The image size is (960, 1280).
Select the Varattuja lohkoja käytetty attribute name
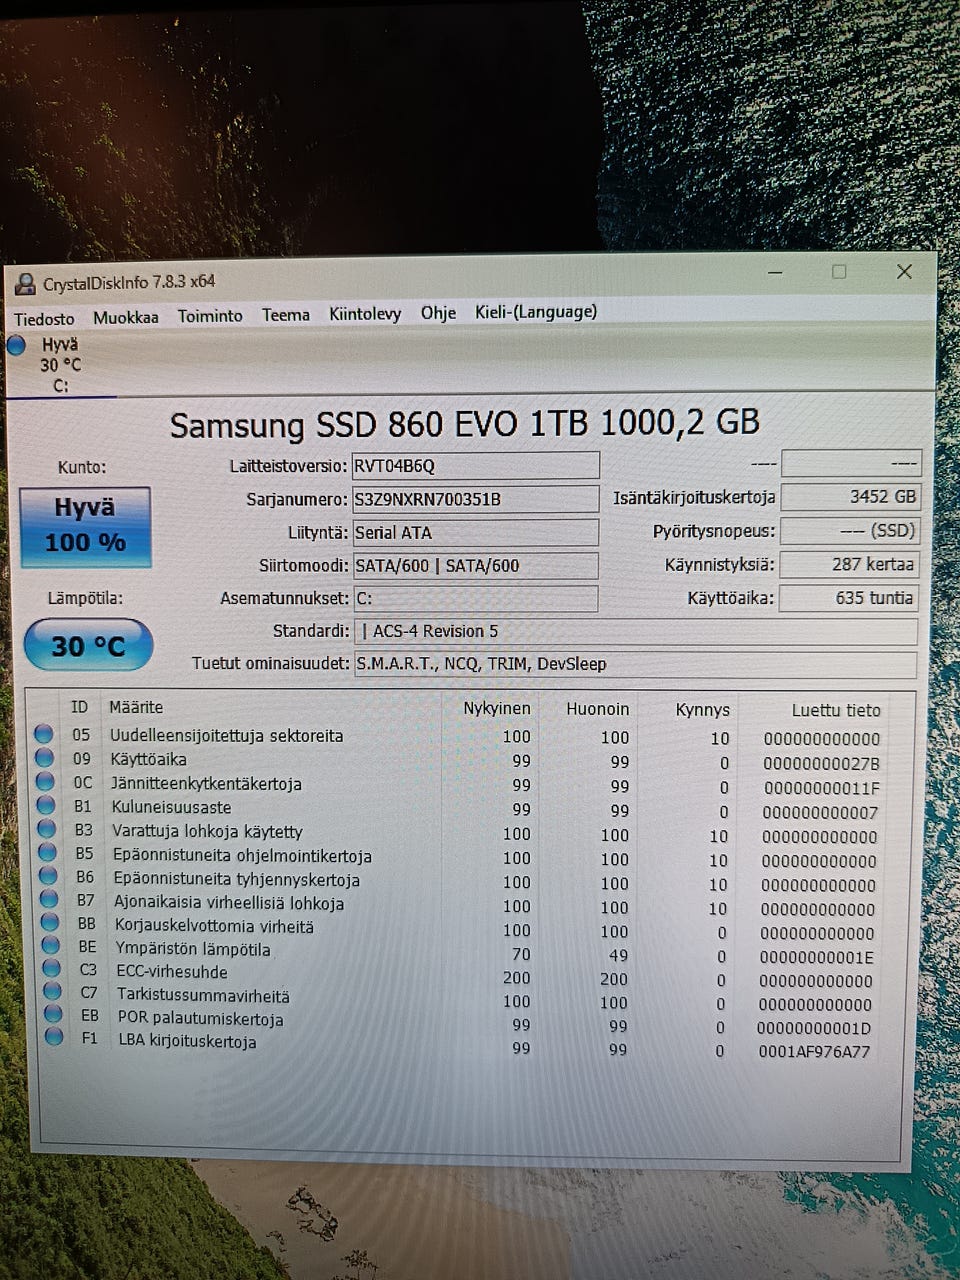tap(207, 831)
